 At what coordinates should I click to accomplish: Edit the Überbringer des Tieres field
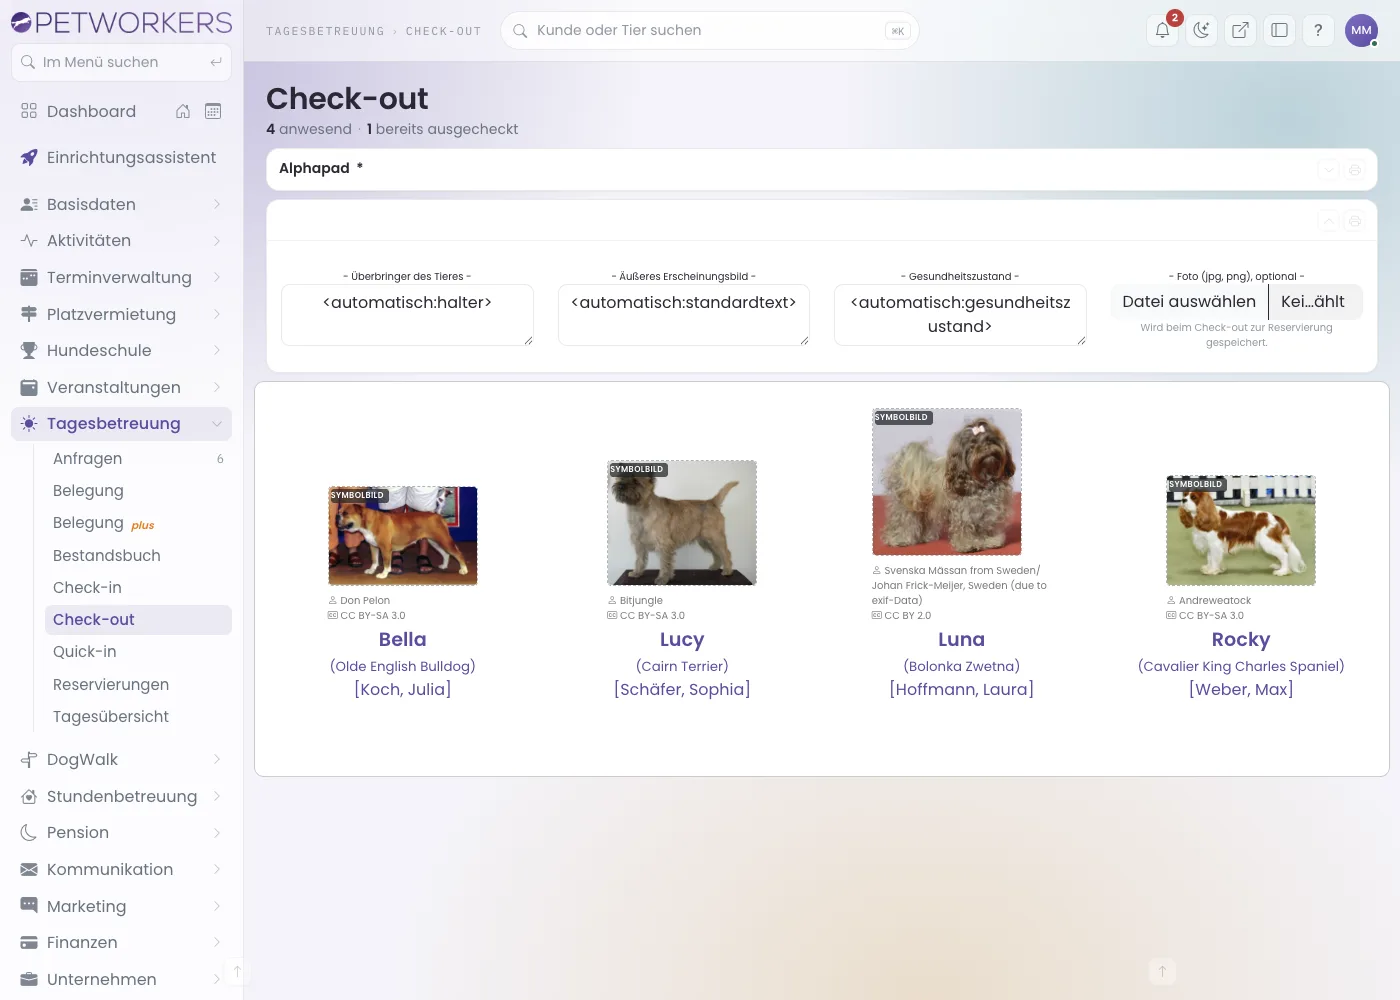coord(407,315)
